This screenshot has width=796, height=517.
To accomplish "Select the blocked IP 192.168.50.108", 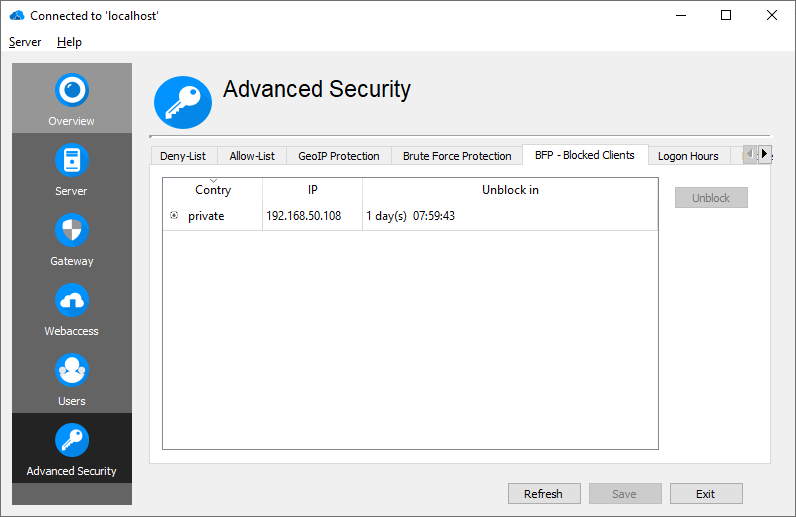I will pyautogui.click(x=304, y=216).
